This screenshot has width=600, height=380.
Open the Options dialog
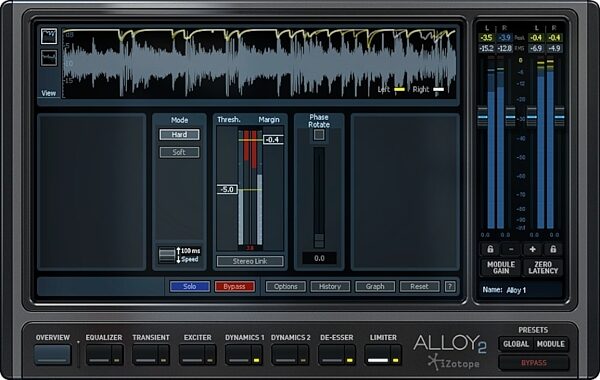point(285,286)
